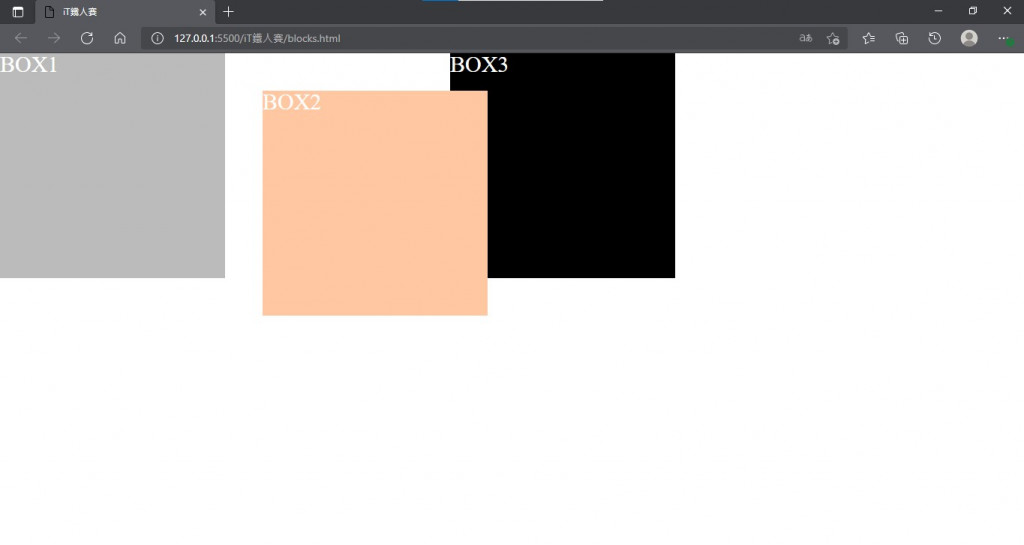Open a new tab with plus button
The width and height of the screenshot is (1024, 545).
[228, 12]
